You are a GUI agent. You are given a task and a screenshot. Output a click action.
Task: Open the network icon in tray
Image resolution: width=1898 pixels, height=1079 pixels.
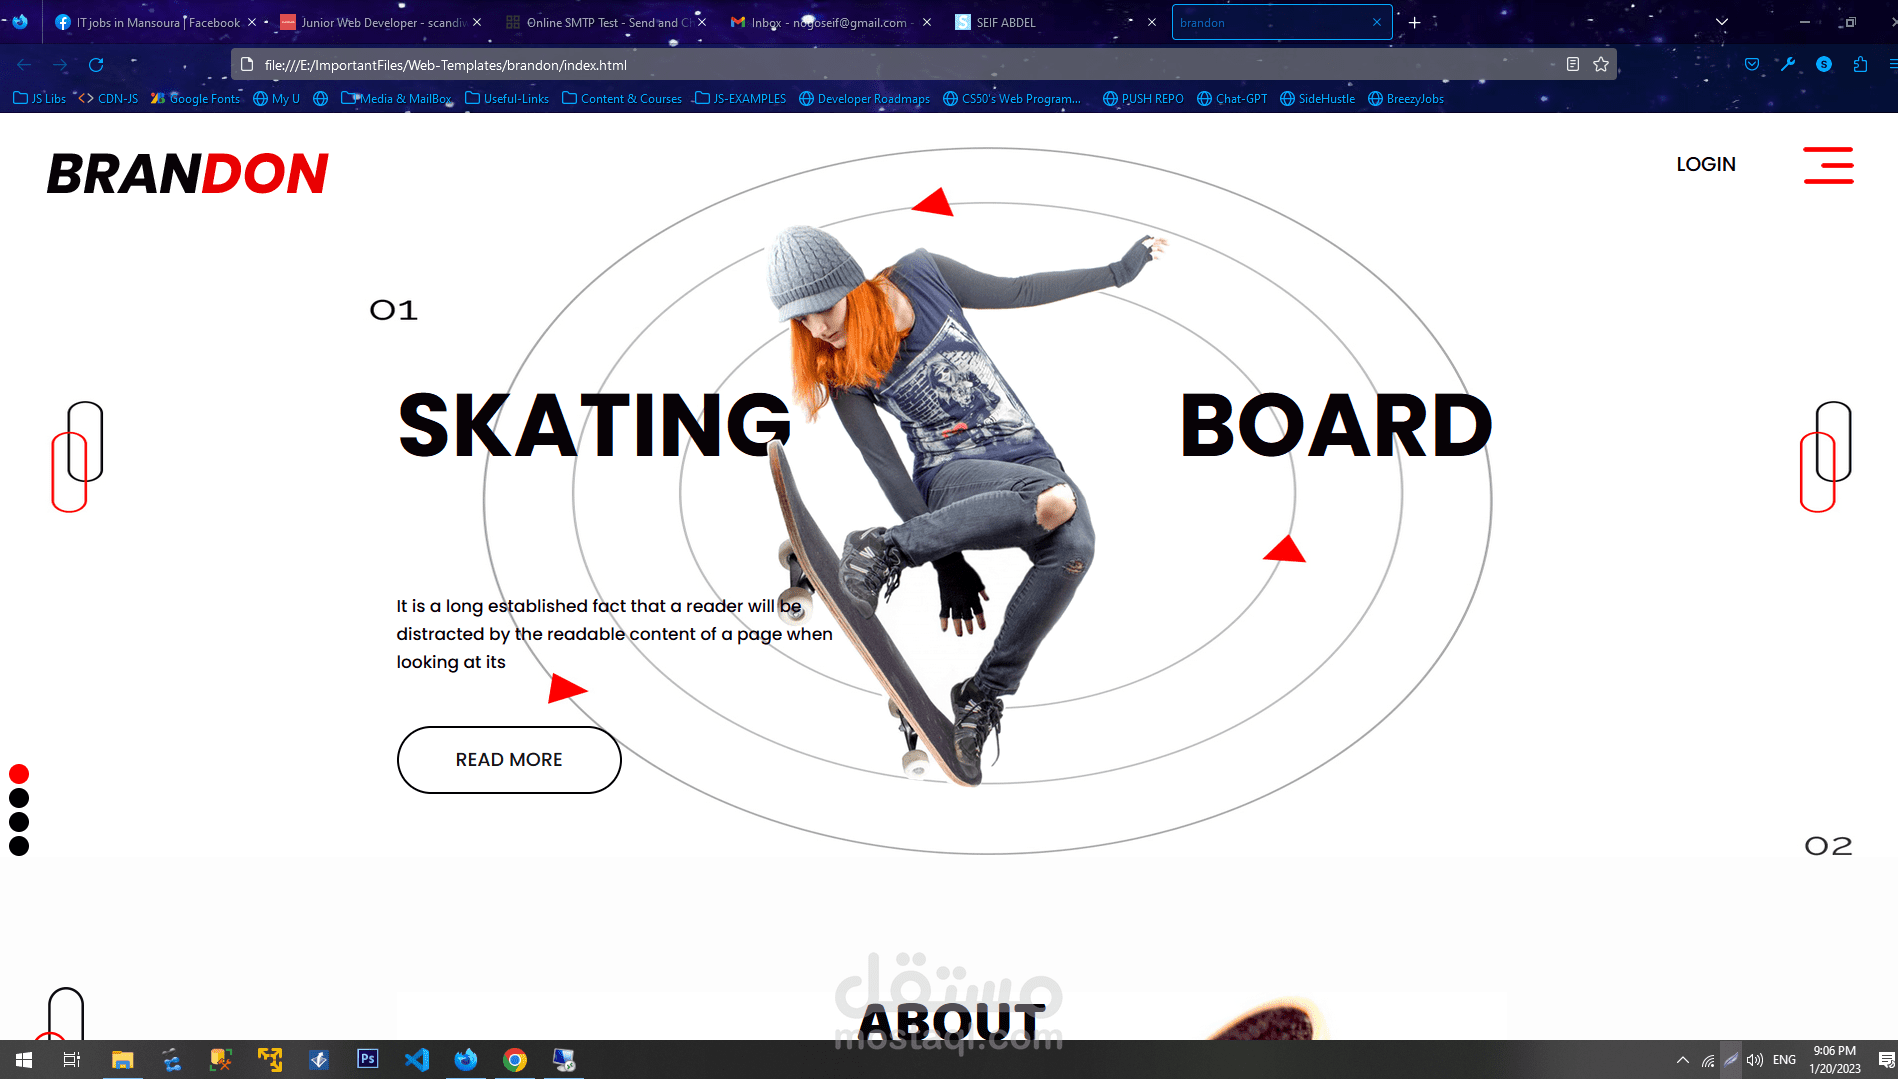pos(1708,1060)
